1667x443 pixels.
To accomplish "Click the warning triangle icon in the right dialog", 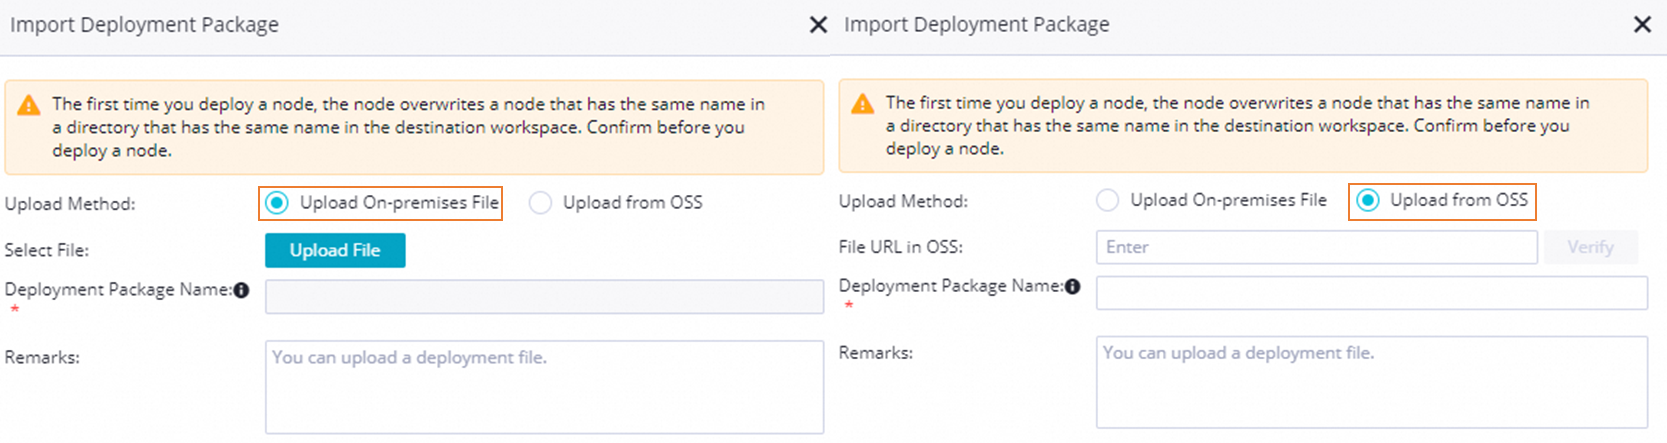I will click(x=862, y=104).
